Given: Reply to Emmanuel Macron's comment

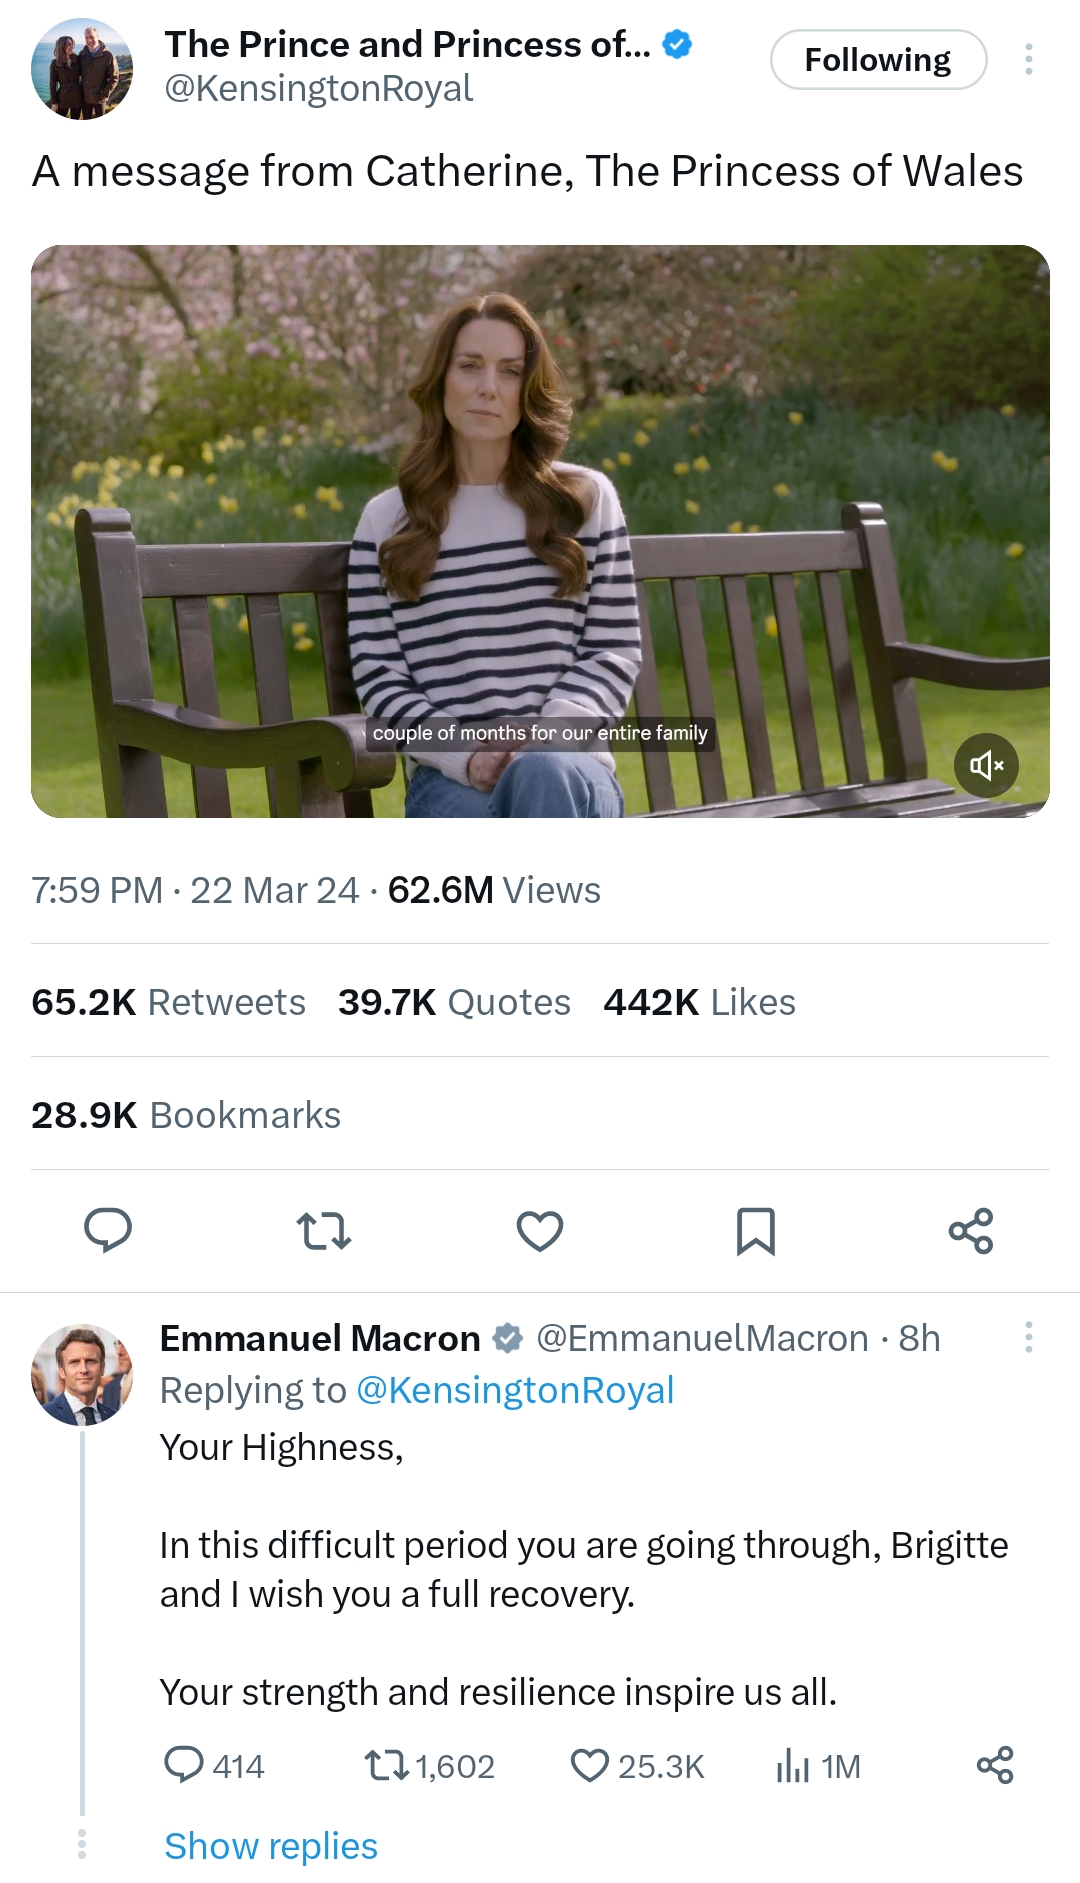Looking at the screenshot, I should point(185,1766).
